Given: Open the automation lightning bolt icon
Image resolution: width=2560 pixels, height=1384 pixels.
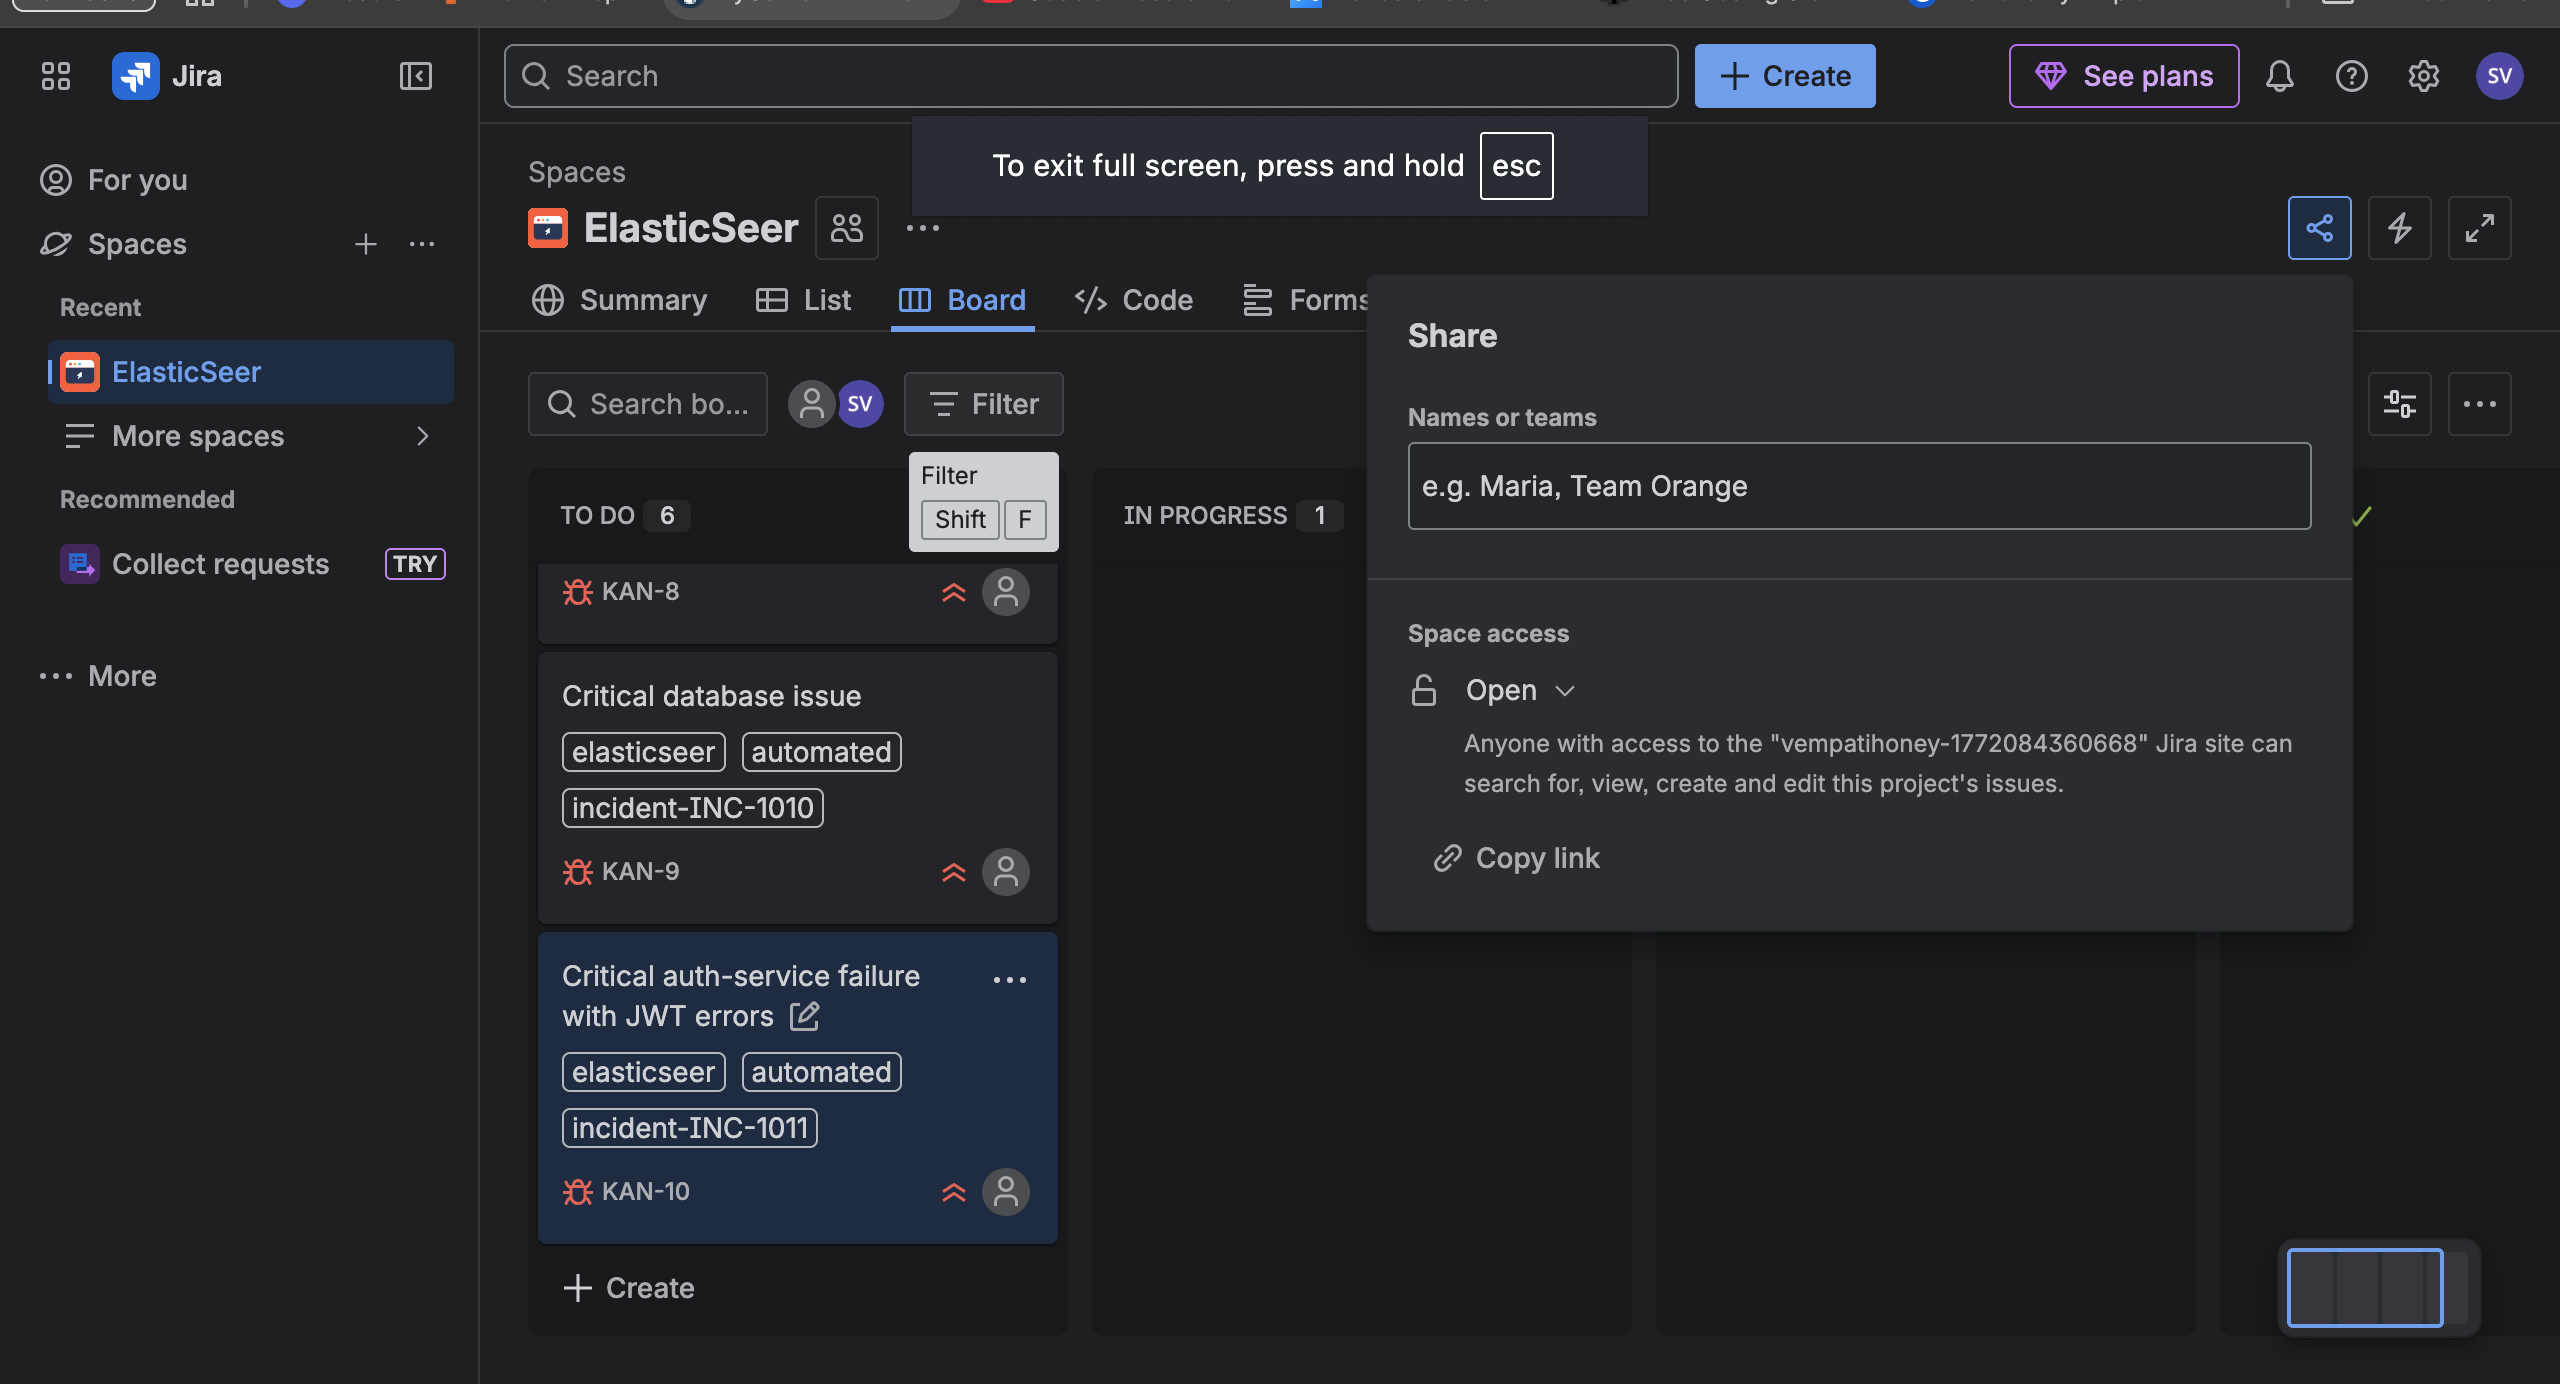Looking at the screenshot, I should pyautogui.click(x=2399, y=228).
